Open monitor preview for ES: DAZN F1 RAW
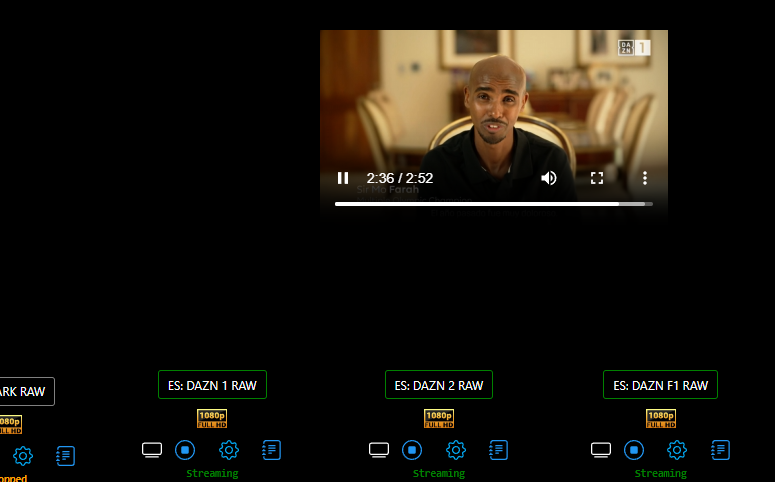This screenshot has width=775, height=482. point(601,450)
